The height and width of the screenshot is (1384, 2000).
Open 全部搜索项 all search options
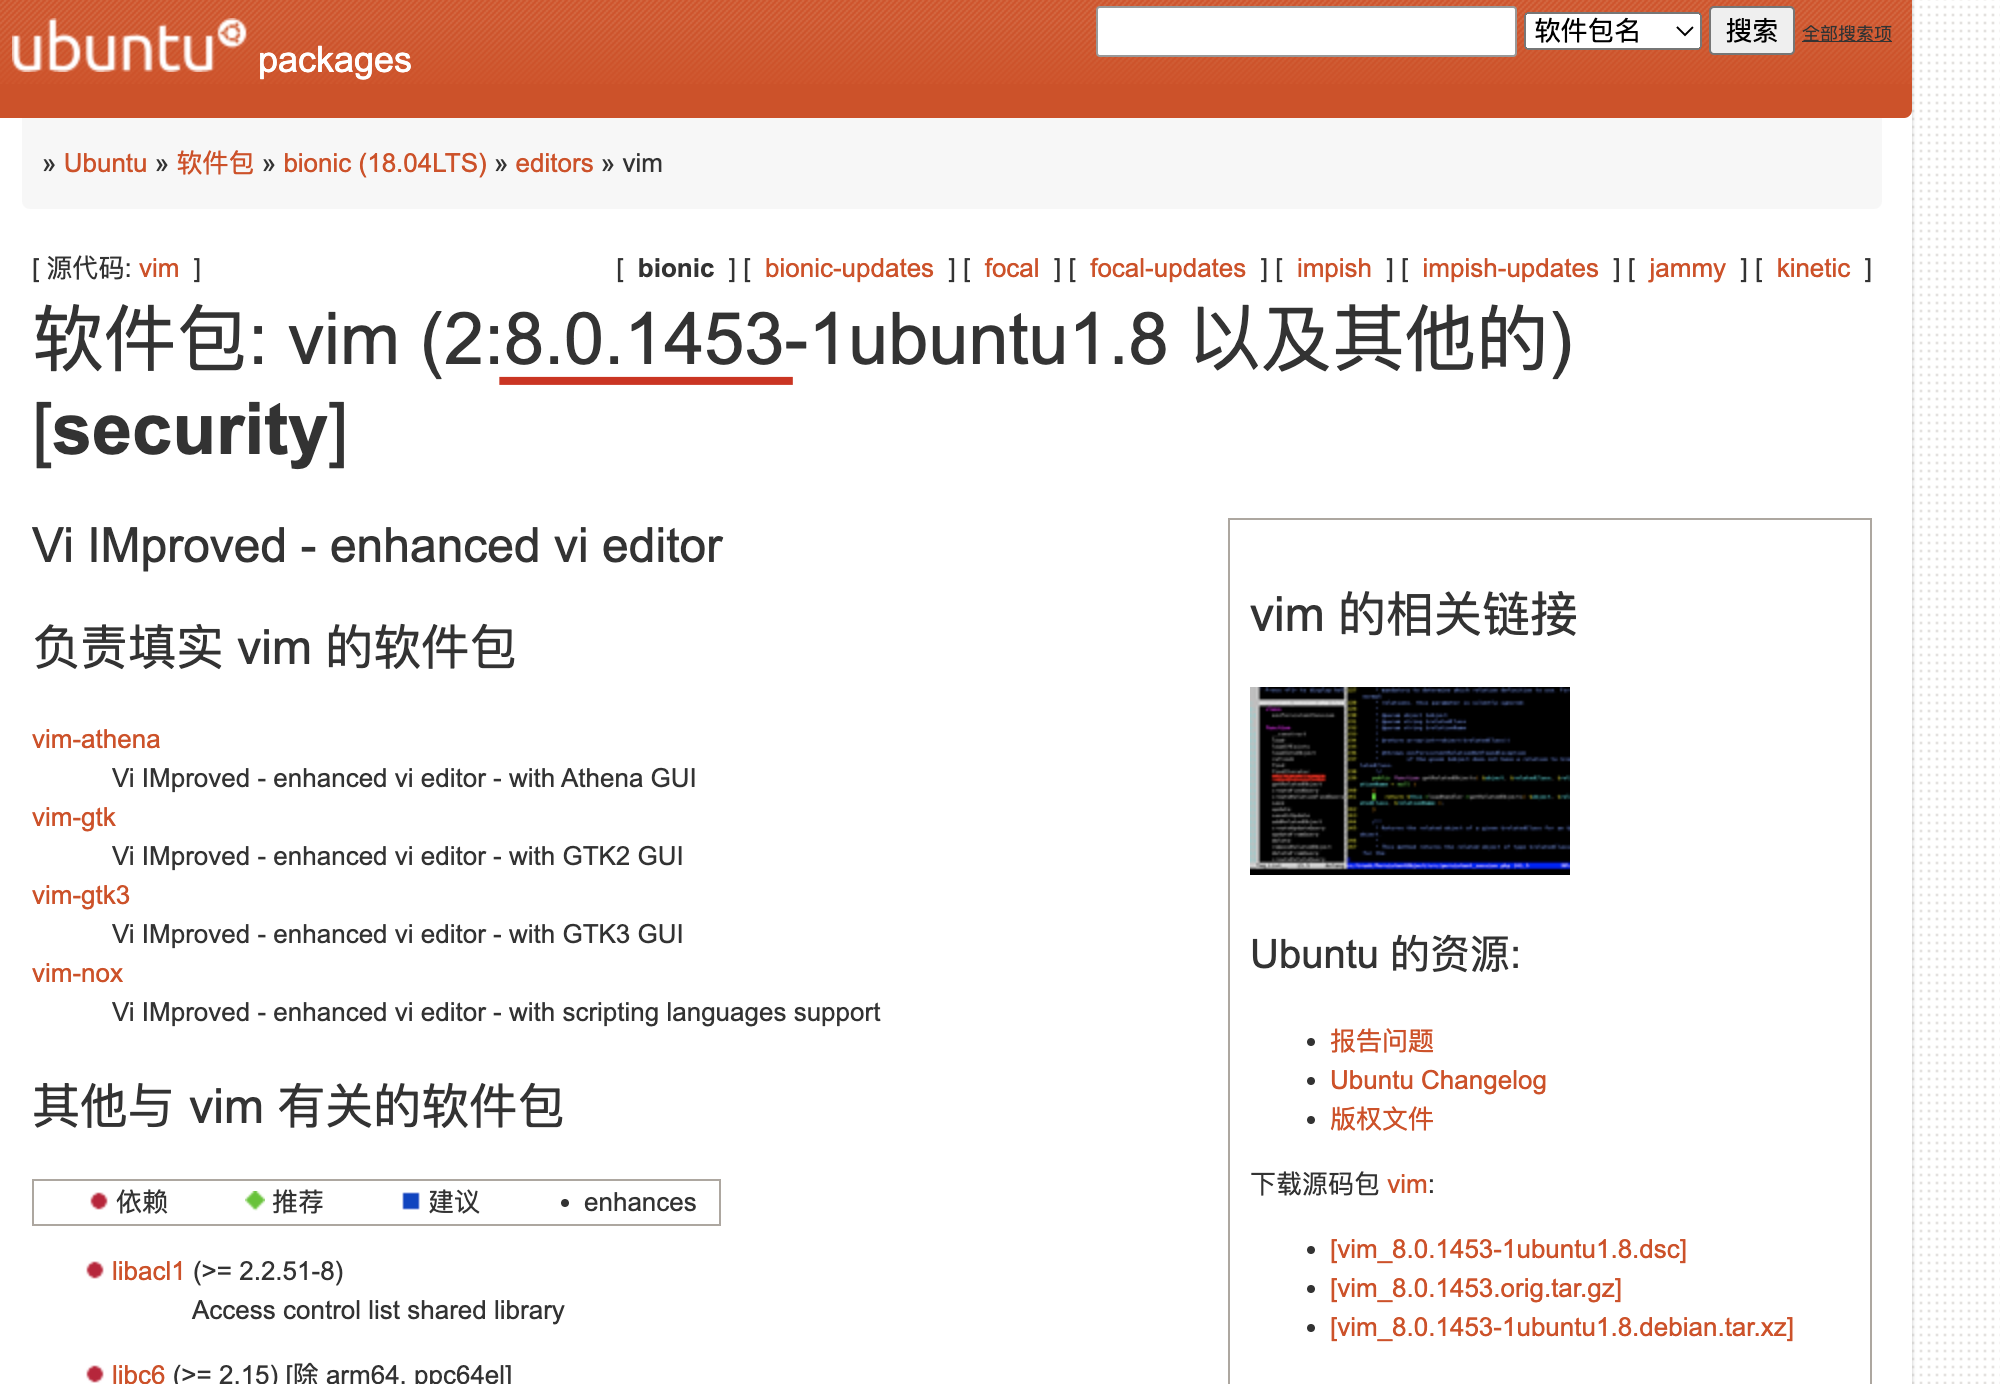1846,34
